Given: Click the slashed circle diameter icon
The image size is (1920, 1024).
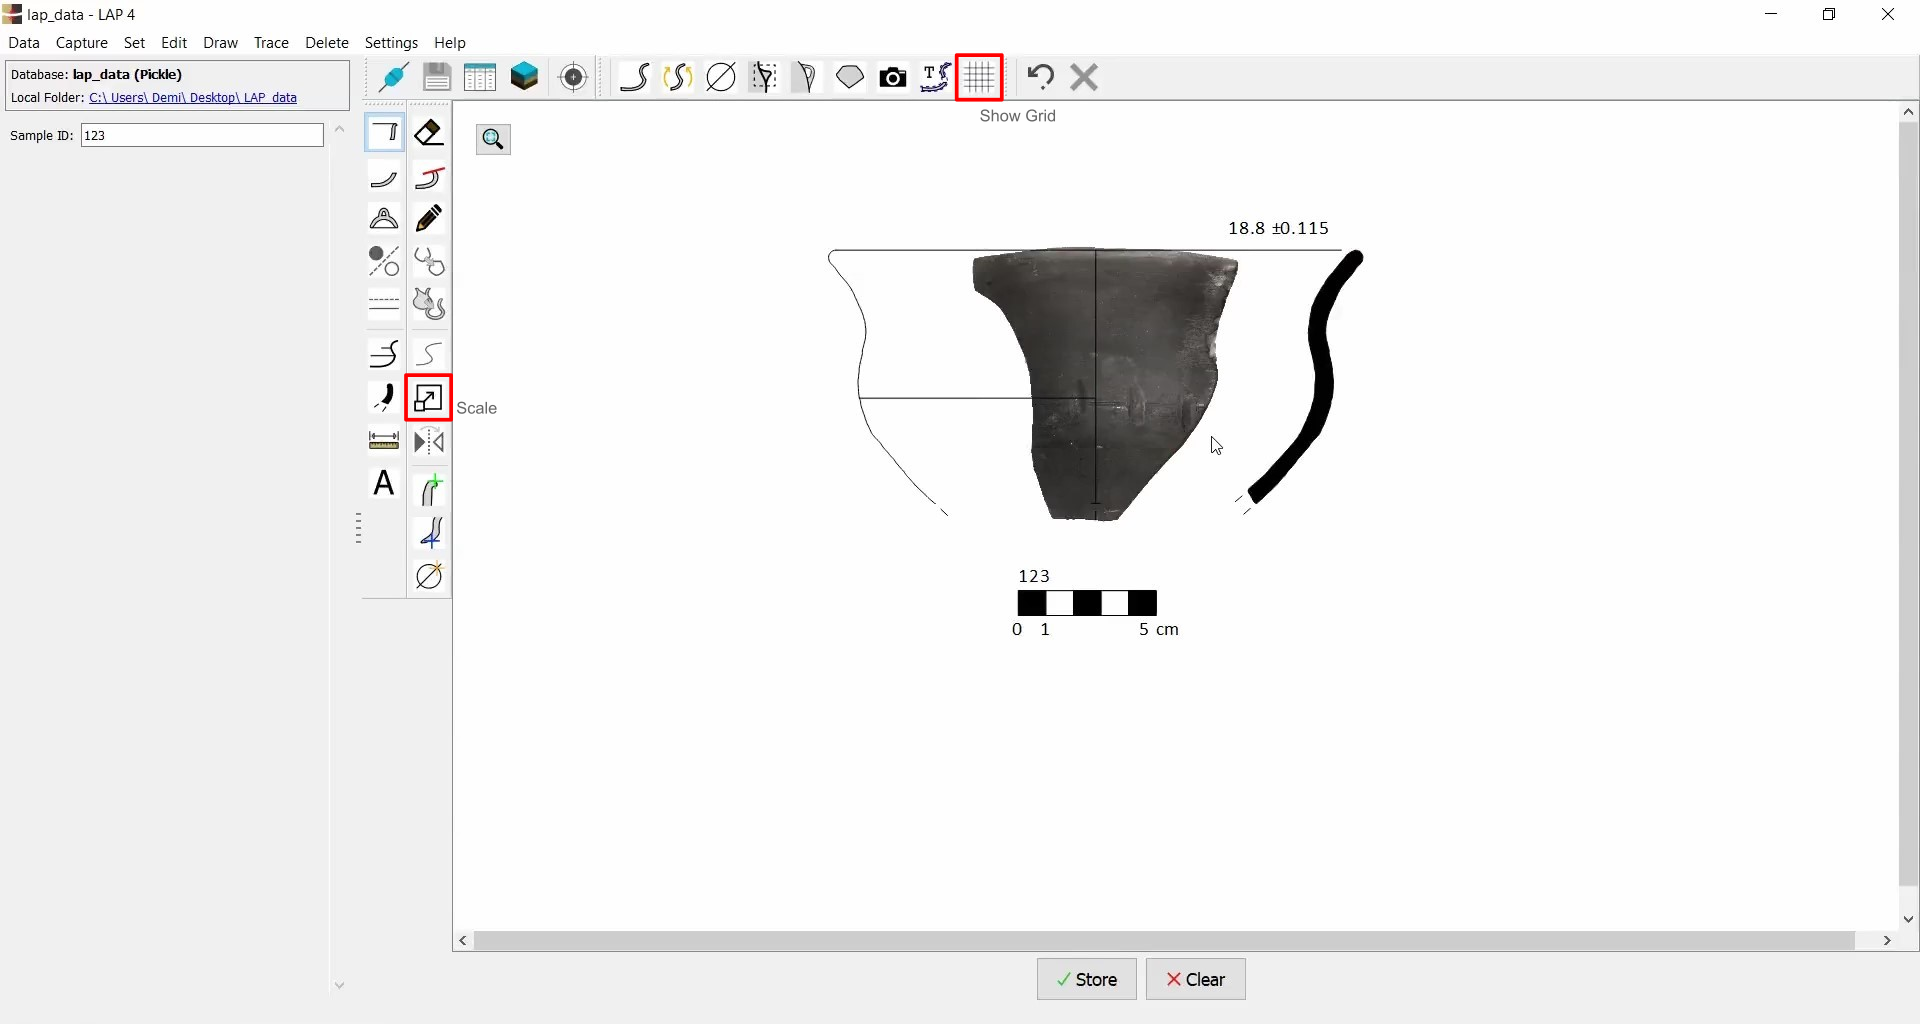Looking at the screenshot, I should pos(721,77).
